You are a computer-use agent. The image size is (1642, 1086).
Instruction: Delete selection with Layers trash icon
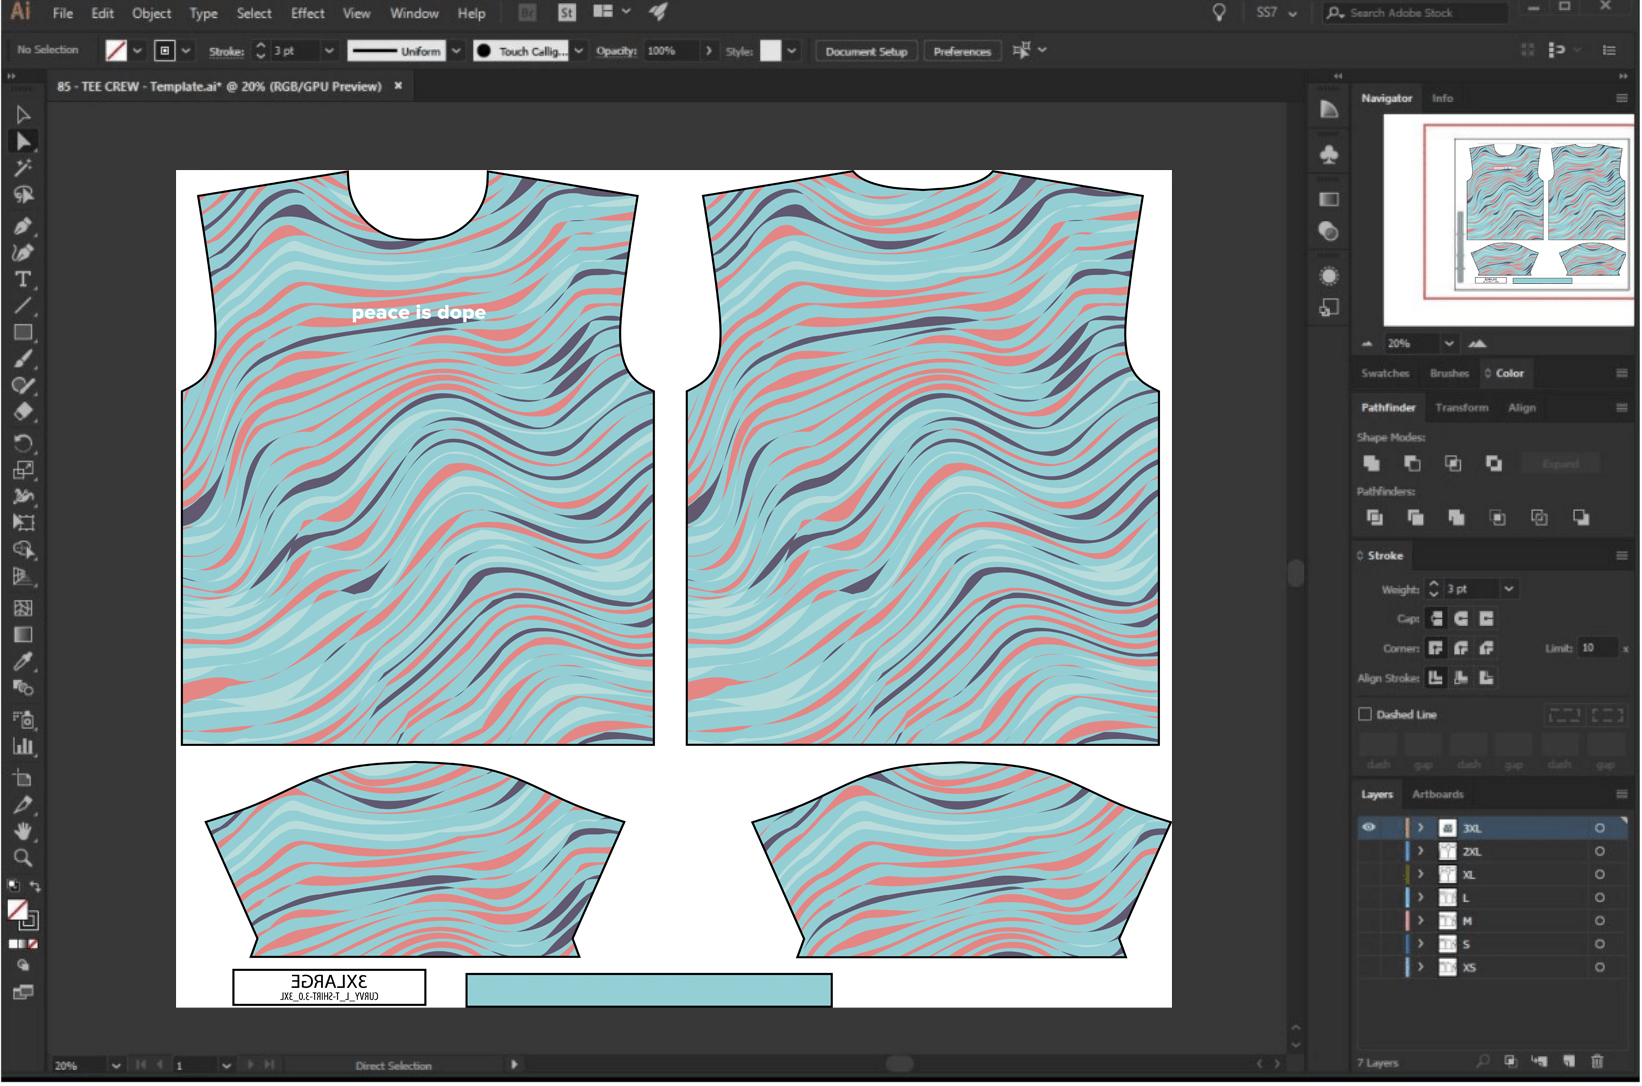[x=1597, y=1061]
